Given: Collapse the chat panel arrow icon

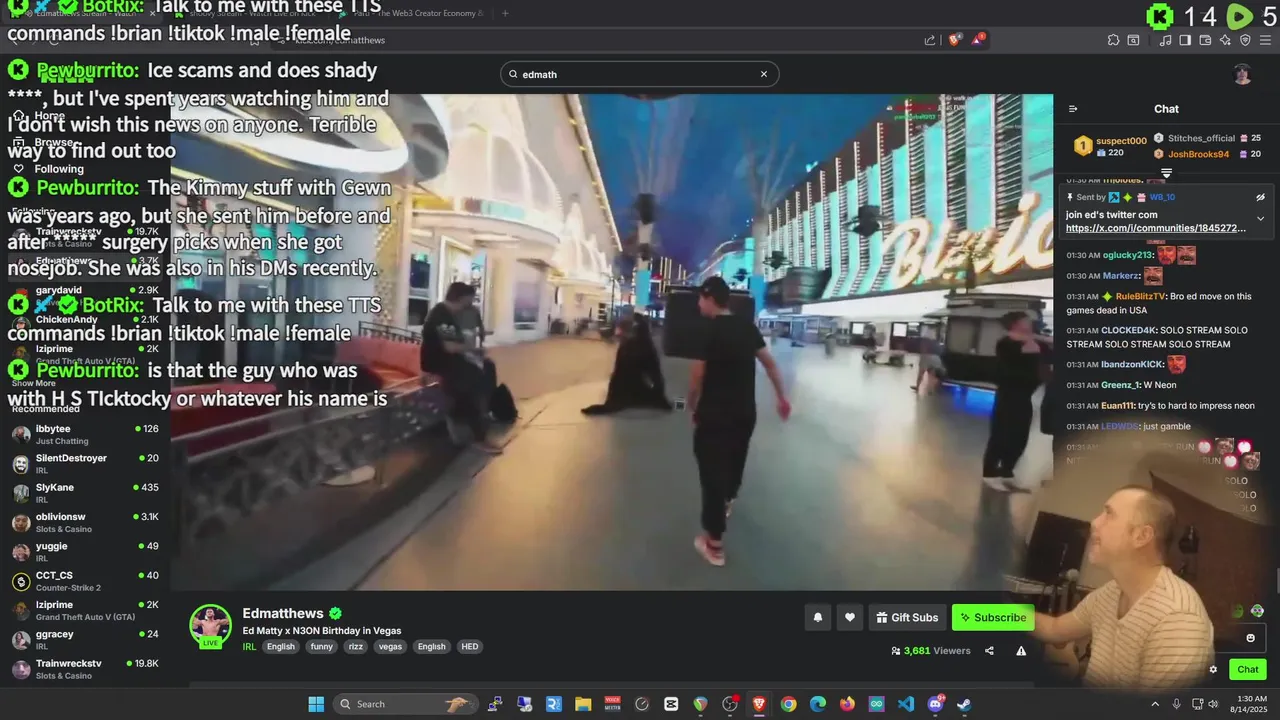Looking at the screenshot, I should (x=1073, y=109).
